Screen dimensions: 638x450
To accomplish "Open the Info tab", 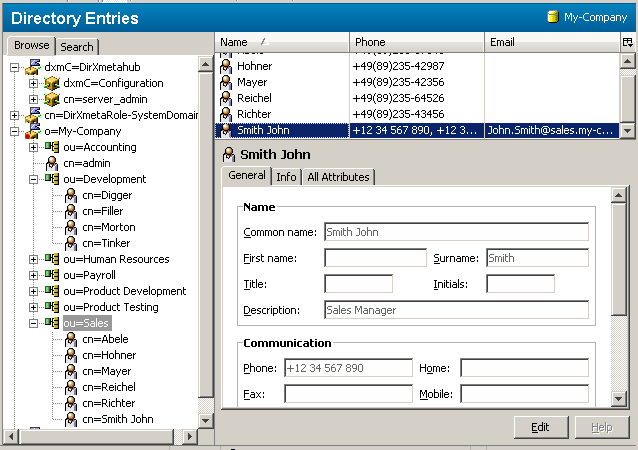I will click(286, 177).
